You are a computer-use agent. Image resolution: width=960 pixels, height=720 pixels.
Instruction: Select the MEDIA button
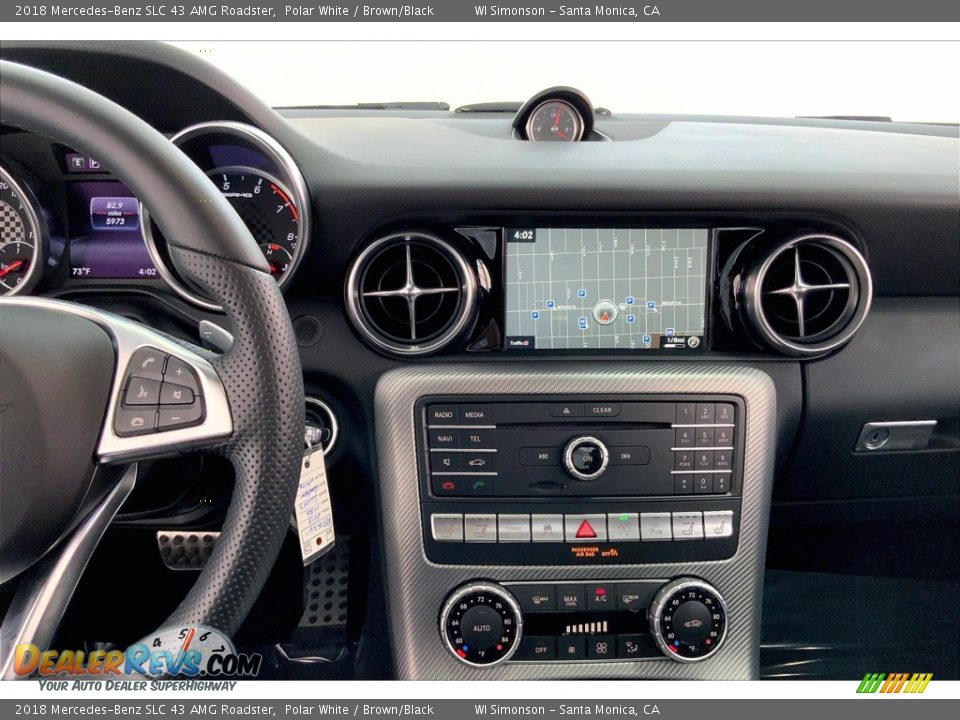point(474,415)
